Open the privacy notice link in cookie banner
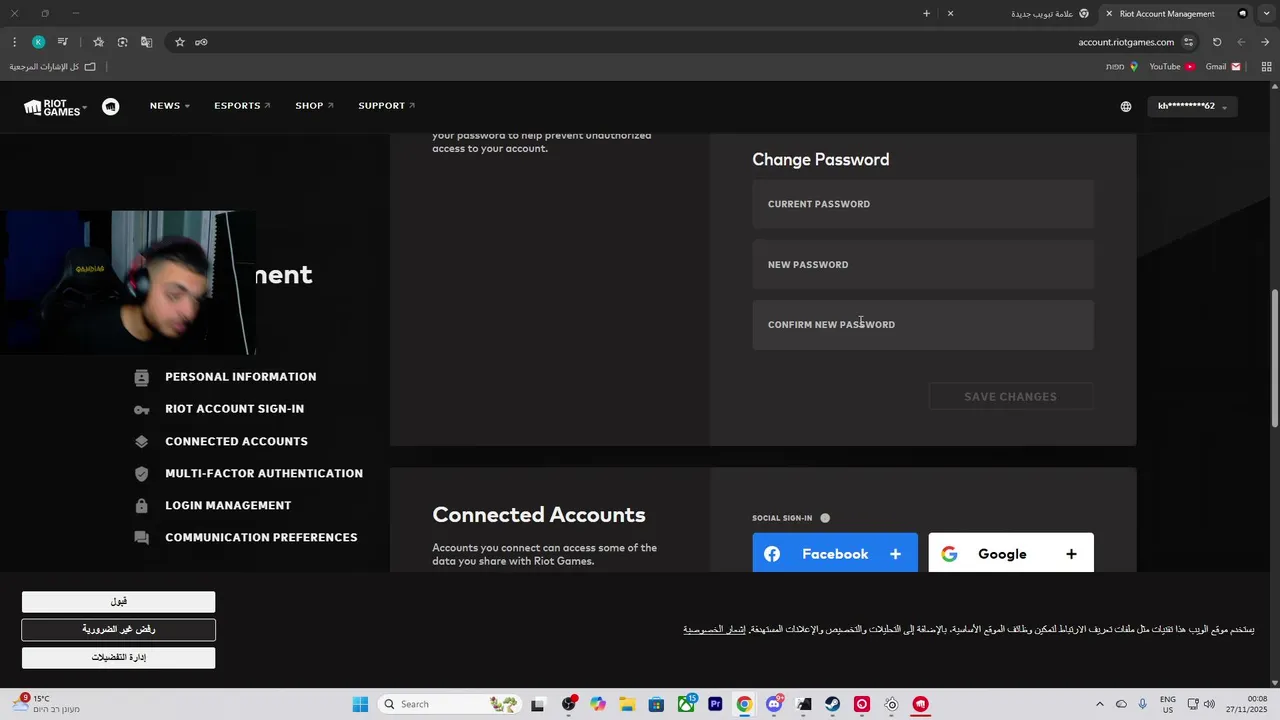Screen dimensions: 1280x720 [715, 630]
